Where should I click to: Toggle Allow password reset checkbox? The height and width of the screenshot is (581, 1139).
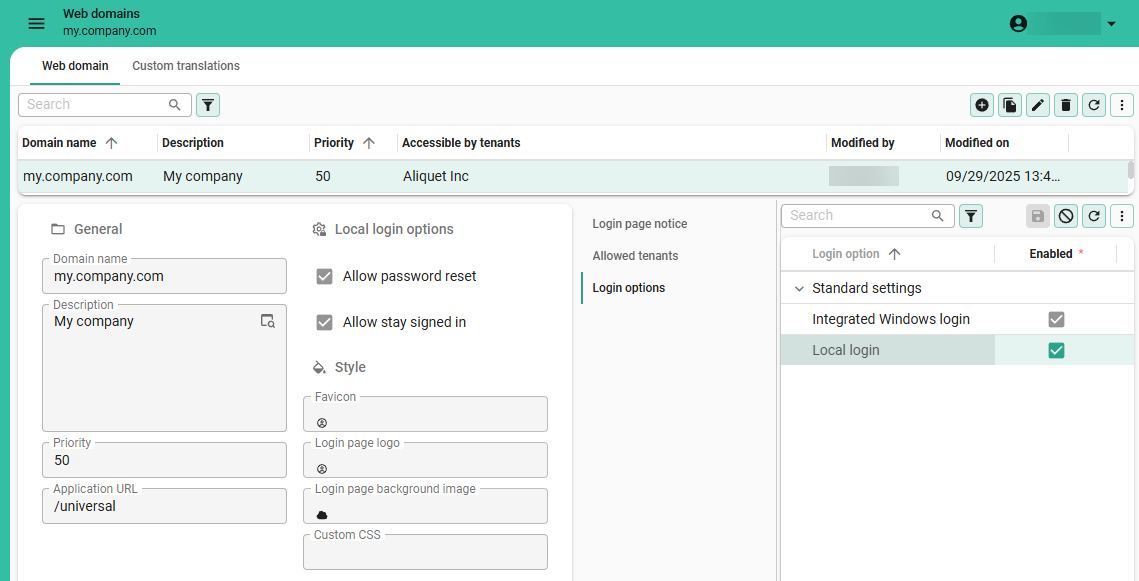tap(324, 276)
